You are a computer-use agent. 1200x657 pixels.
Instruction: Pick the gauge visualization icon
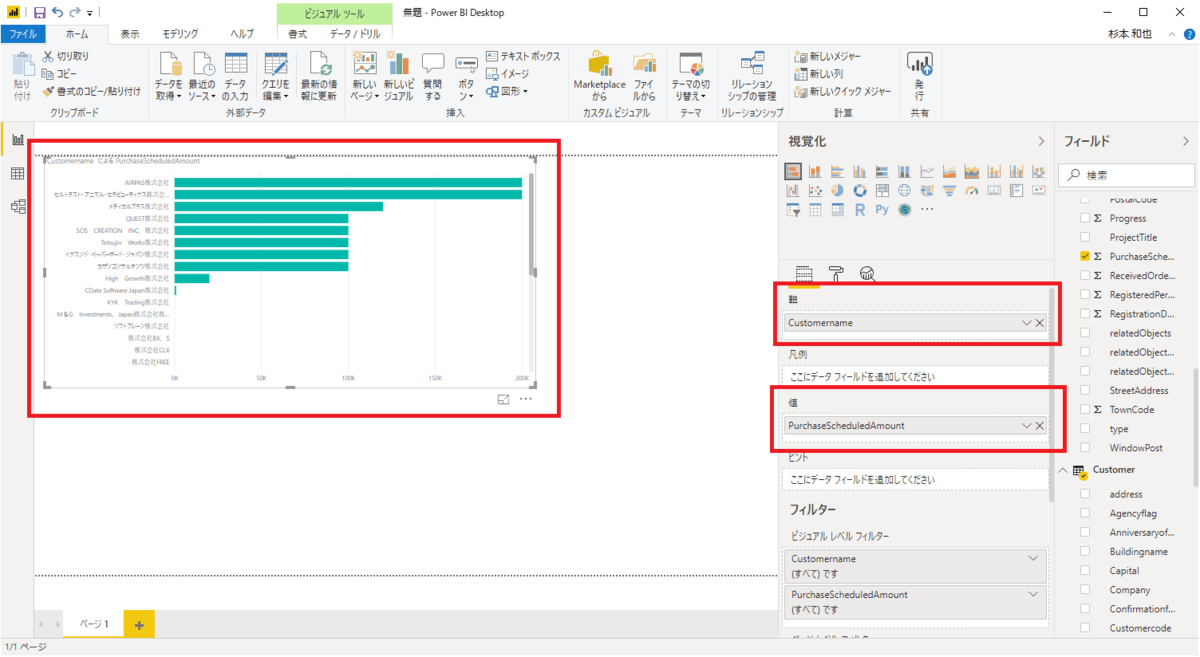pyautogui.click(x=972, y=190)
